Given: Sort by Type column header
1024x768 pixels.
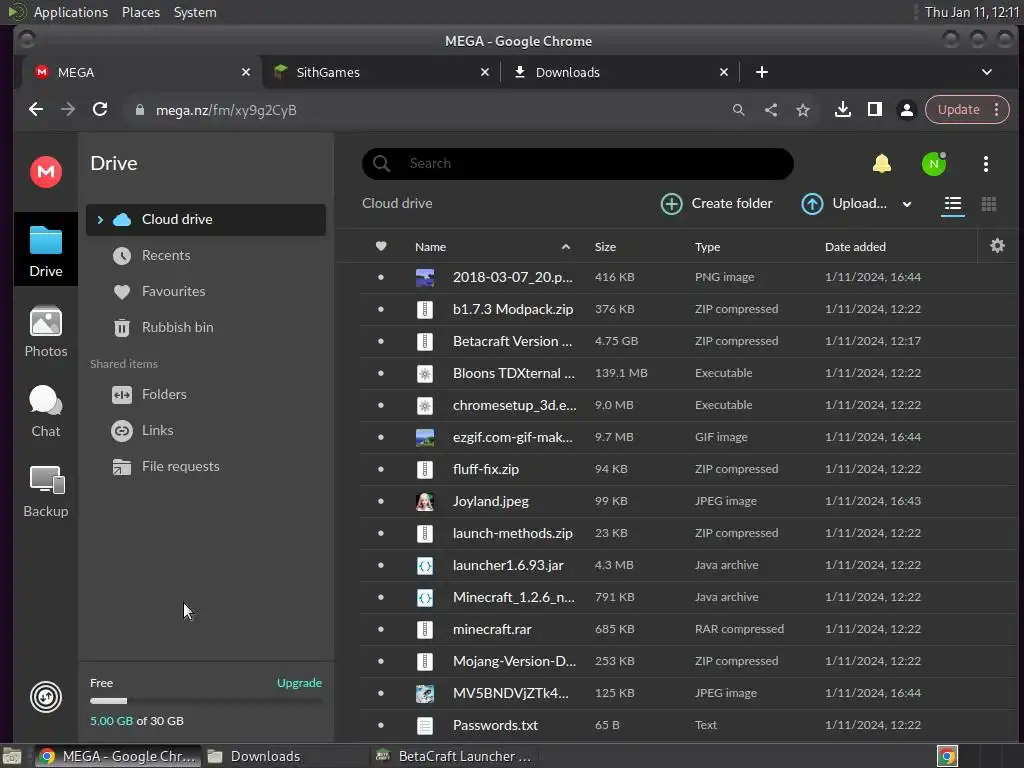Looking at the screenshot, I should pyautogui.click(x=707, y=247).
